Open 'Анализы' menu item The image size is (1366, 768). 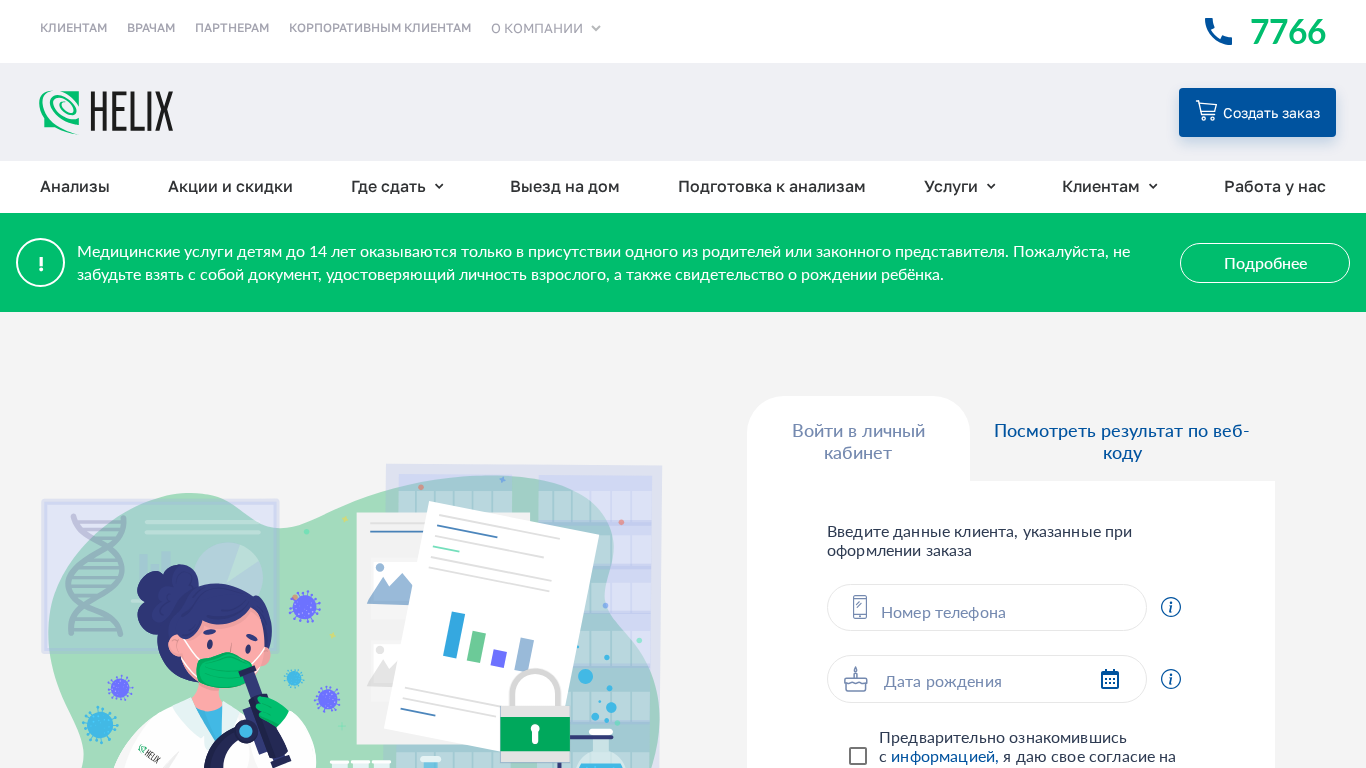(x=75, y=186)
